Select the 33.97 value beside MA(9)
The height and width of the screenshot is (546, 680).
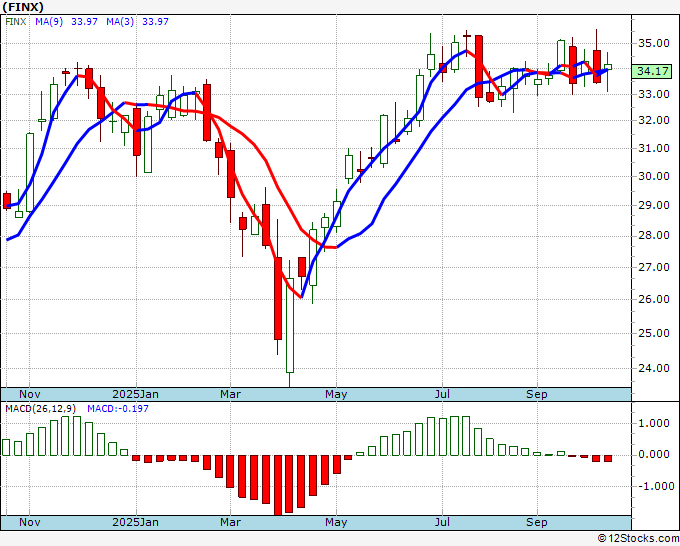[x=85, y=22]
